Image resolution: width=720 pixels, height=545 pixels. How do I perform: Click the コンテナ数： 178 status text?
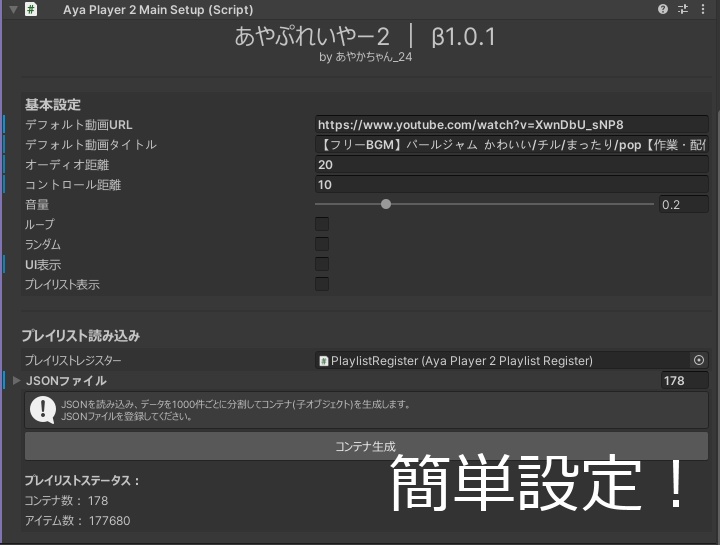click(66, 500)
